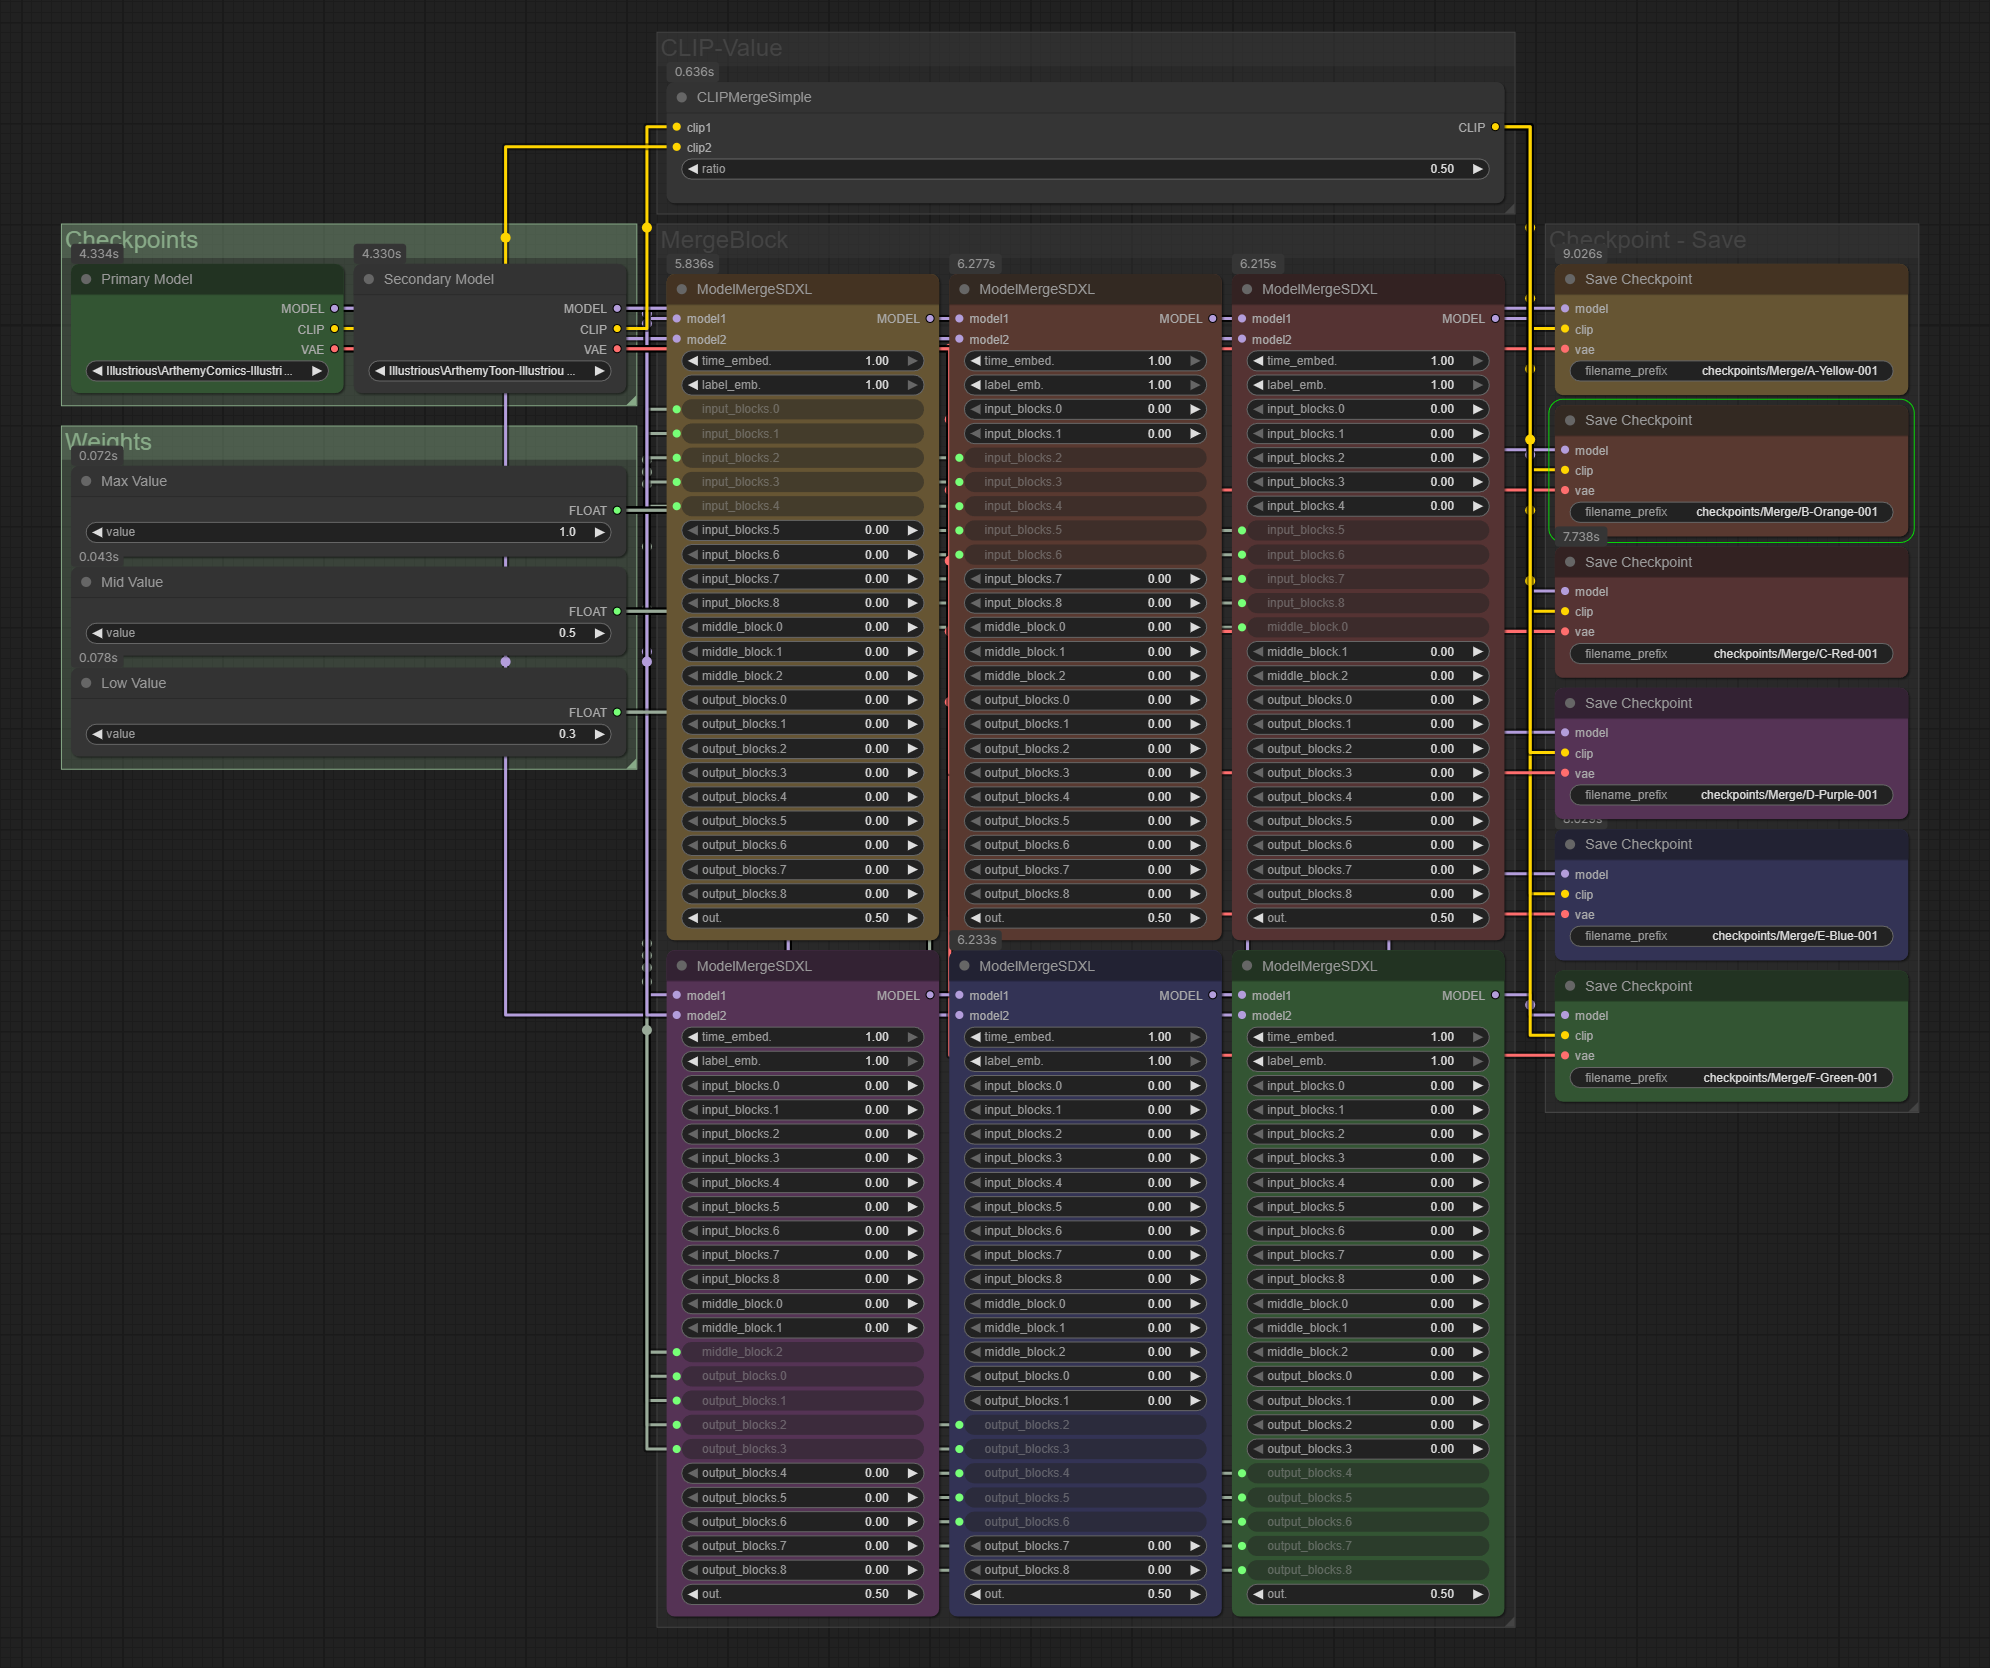Image resolution: width=1990 pixels, height=1668 pixels.
Task: Click the FLOAT output slot of Low Value
Action: click(617, 712)
